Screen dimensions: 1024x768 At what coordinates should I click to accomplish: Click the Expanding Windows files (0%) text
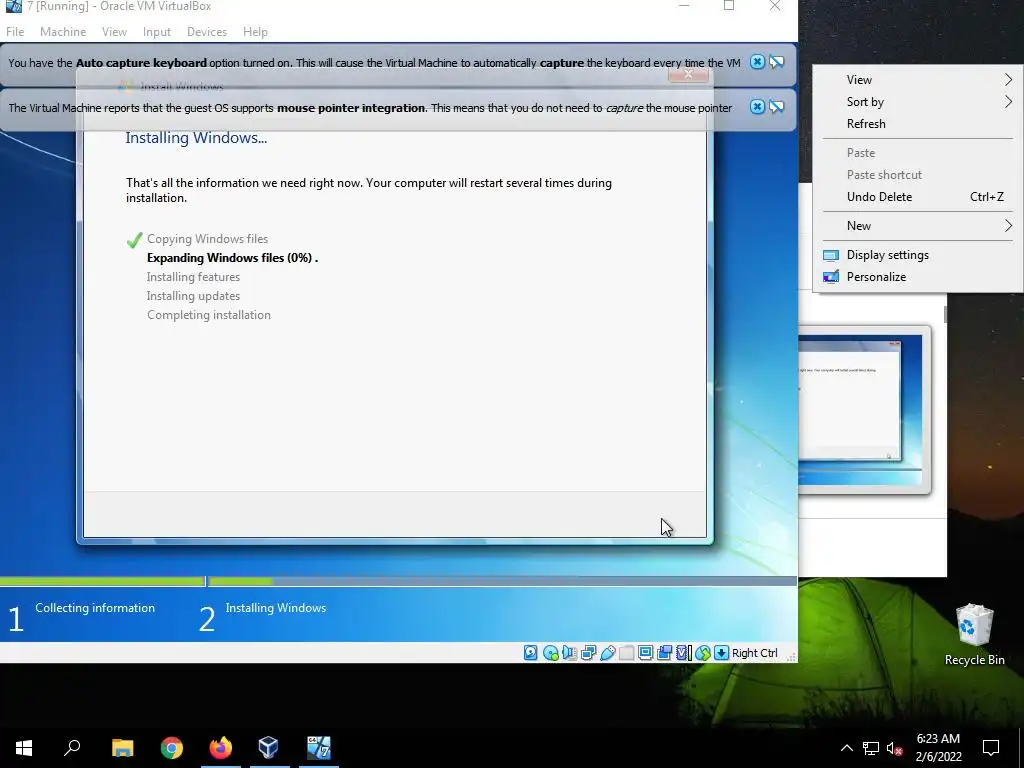pyautogui.click(x=232, y=258)
